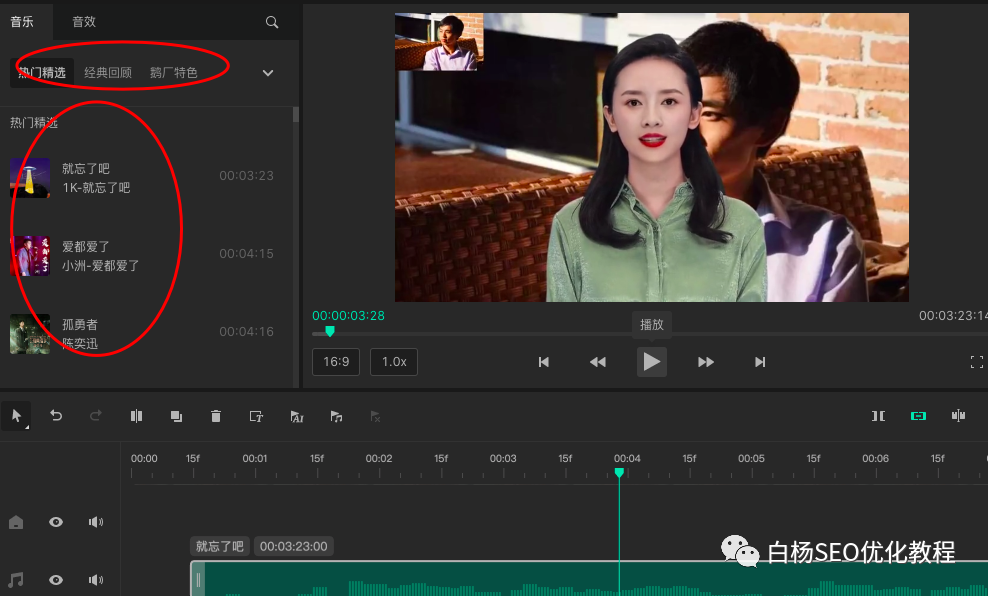Mute the music track speaker icon
This screenshot has height=596, width=988.
pos(96,580)
